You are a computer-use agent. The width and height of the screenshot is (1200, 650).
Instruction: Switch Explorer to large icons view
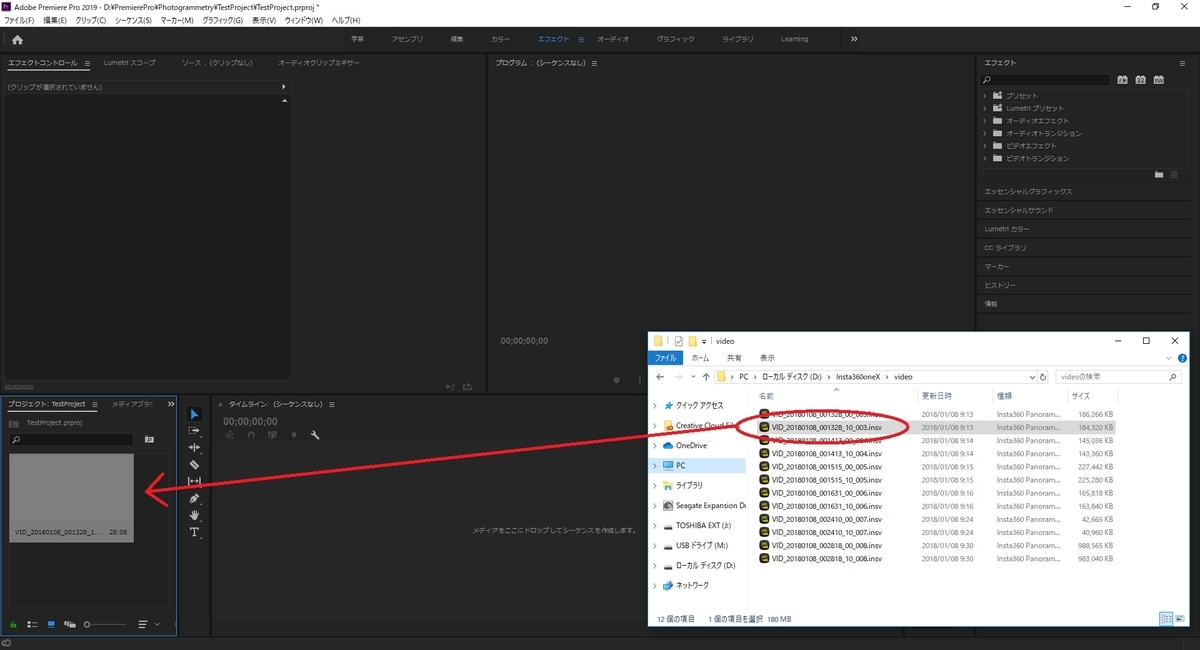pyautogui.click(x=1178, y=620)
